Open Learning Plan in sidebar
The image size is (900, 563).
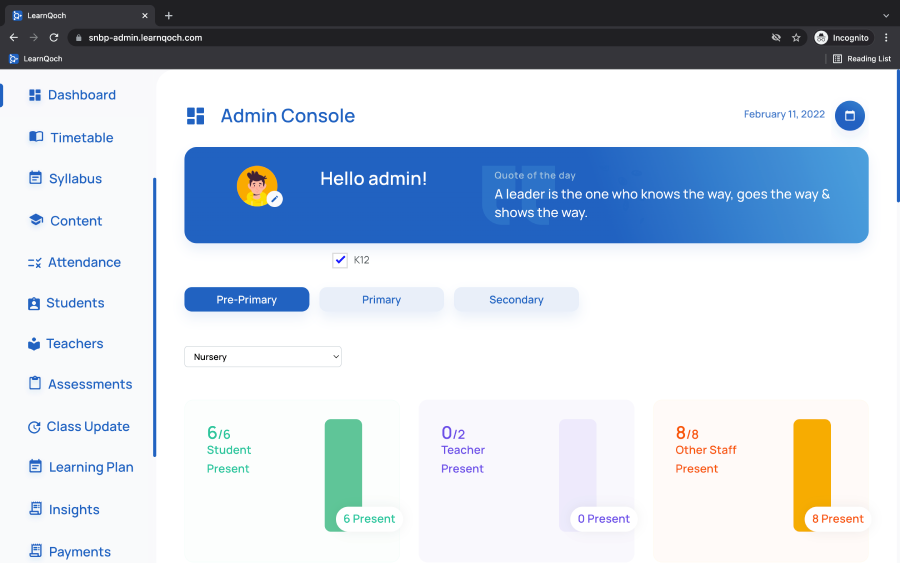click(x=91, y=468)
